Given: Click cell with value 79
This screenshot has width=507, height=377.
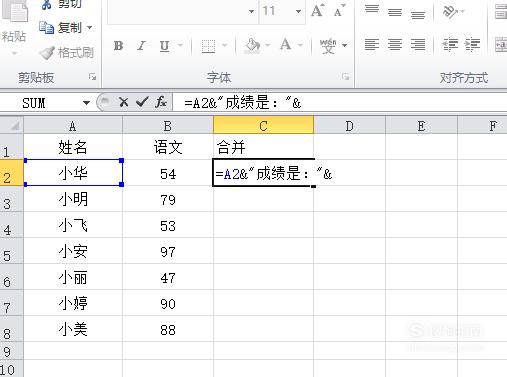Looking at the screenshot, I should 168,199.
